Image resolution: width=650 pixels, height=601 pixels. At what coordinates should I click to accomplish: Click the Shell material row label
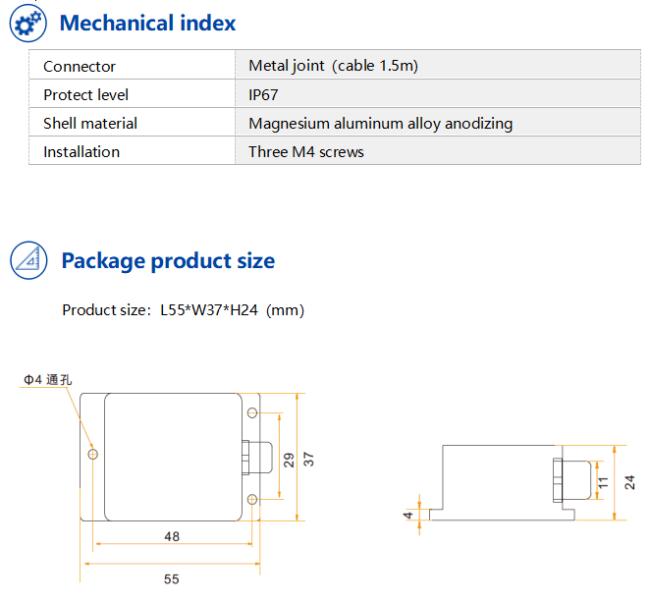pyautogui.click(x=90, y=123)
